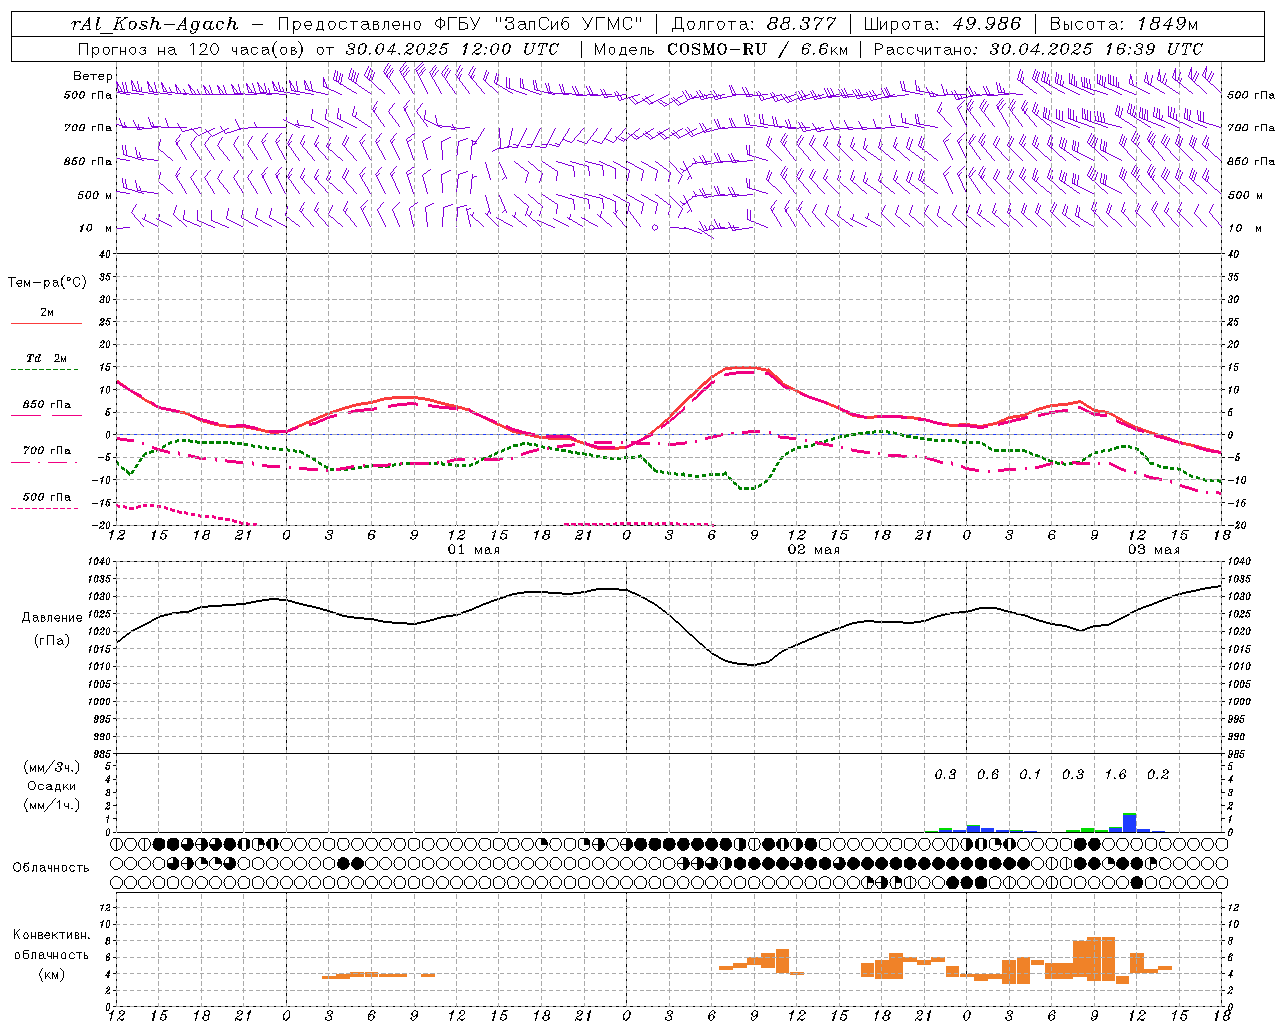Click the (гПа) unit under Давление
This screenshot has height=1024, width=1280.
(x=51, y=640)
